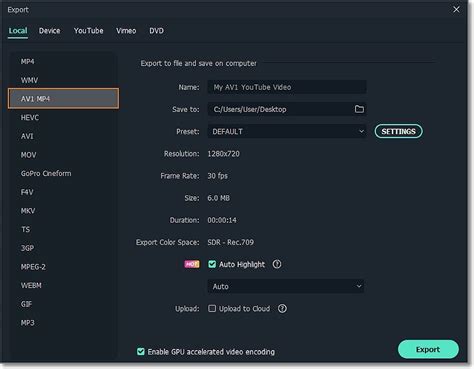Image resolution: width=474 pixels, height=369 pixels.
Task: Choose the AVI format
Action: 27,136
